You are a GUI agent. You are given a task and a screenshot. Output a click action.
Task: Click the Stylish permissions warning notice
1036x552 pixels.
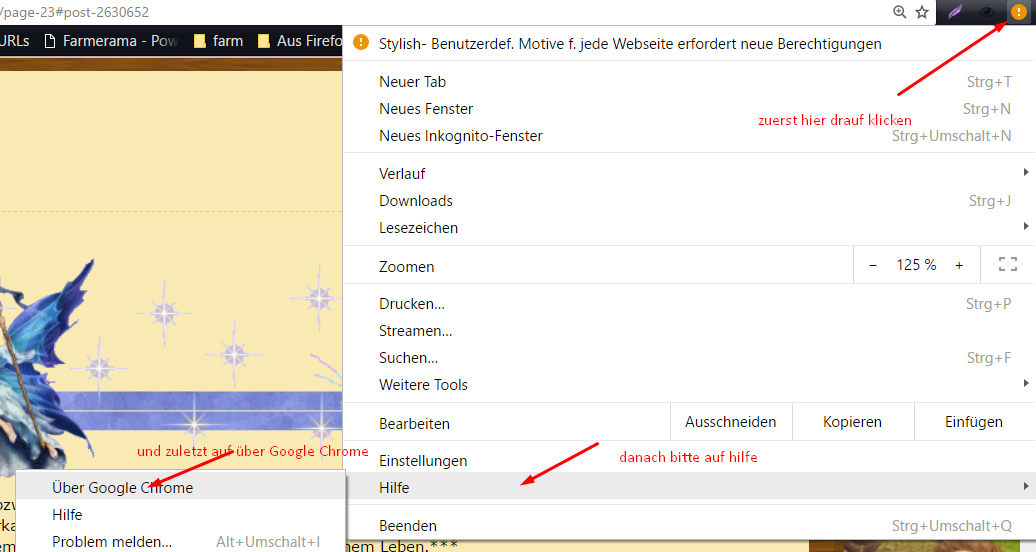pyautogui.click(x=689, y=44)
